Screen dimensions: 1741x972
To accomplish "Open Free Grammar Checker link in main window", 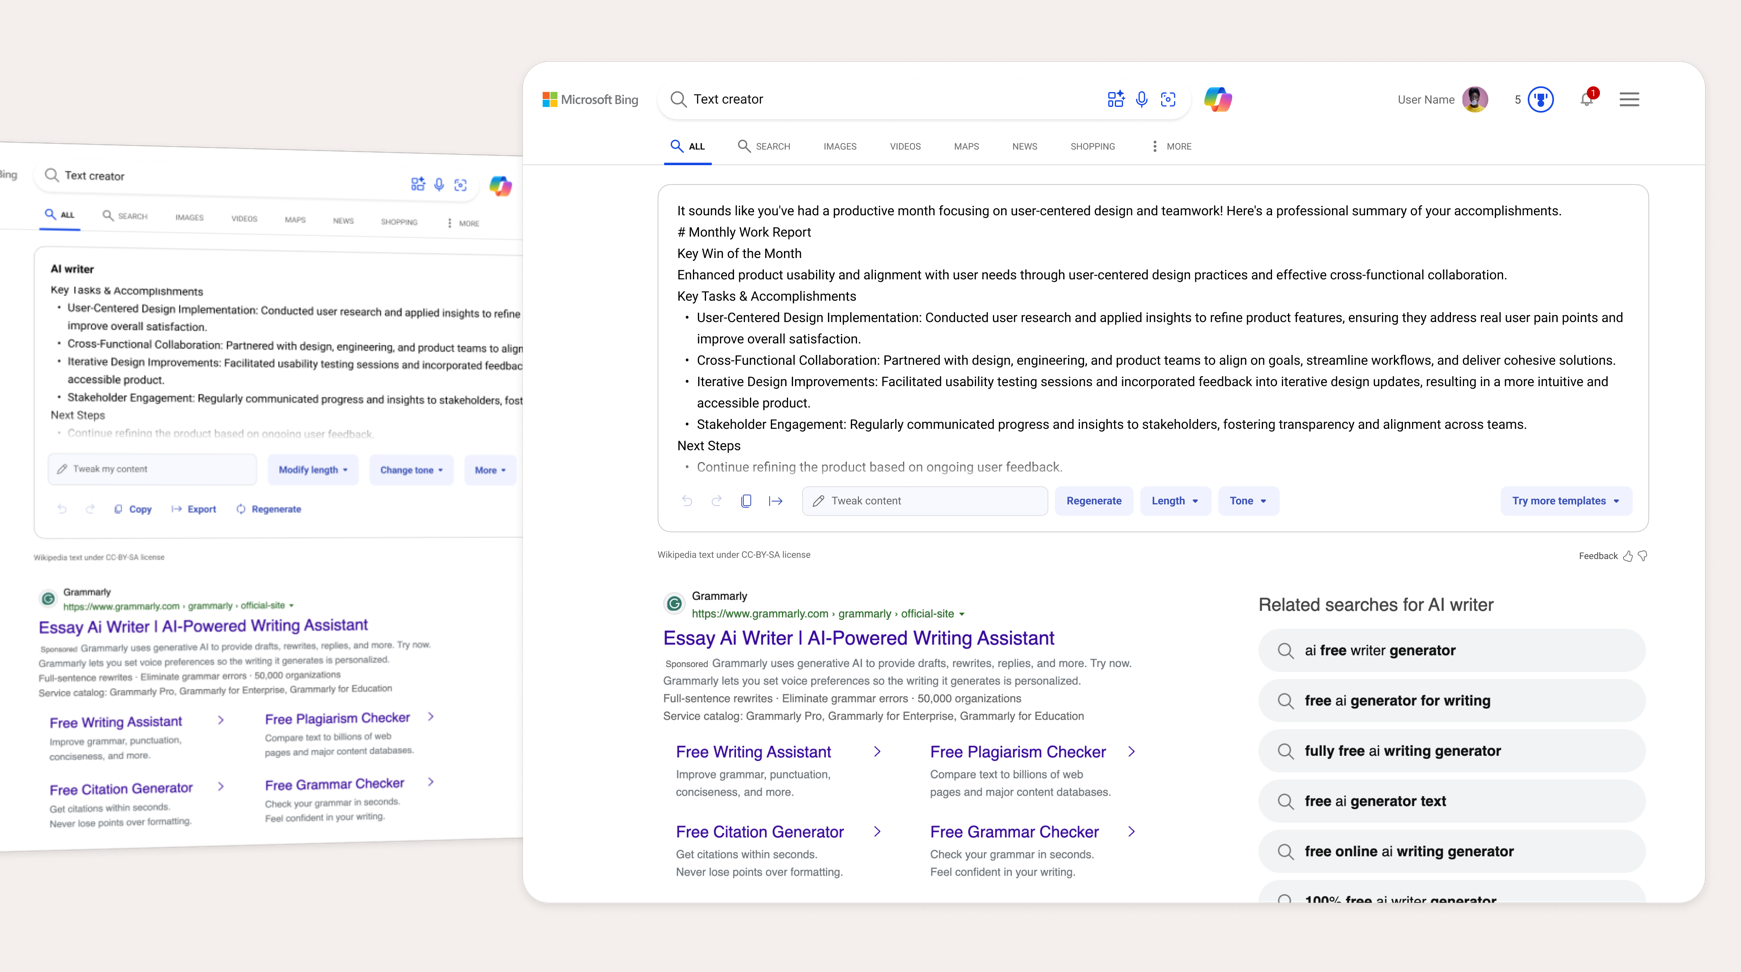I will 1014,832.
